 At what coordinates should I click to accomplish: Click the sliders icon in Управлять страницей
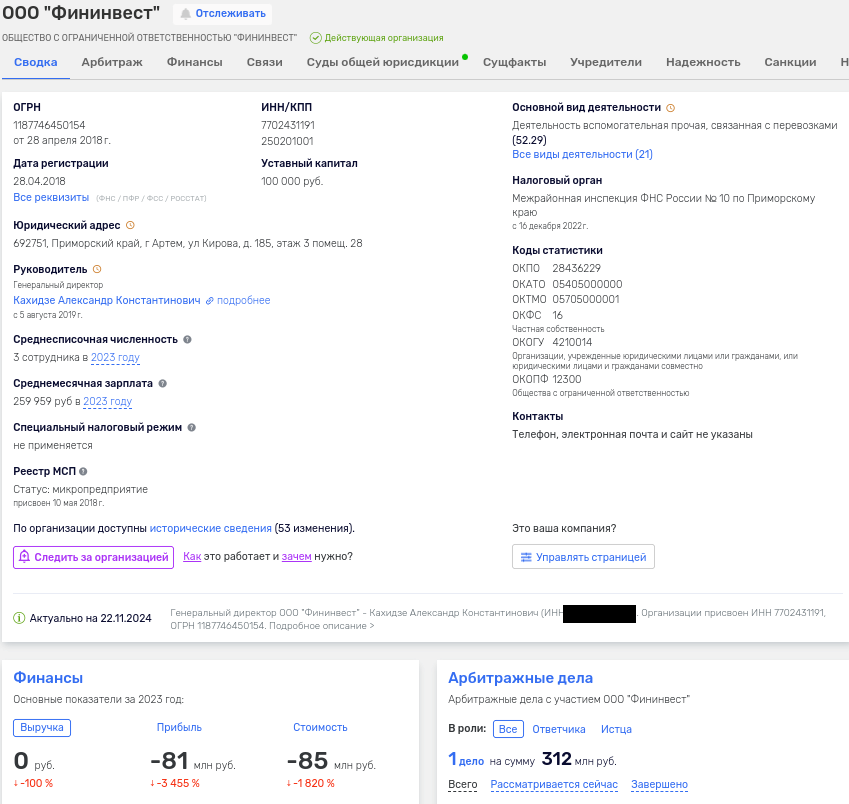click(526, 557)
